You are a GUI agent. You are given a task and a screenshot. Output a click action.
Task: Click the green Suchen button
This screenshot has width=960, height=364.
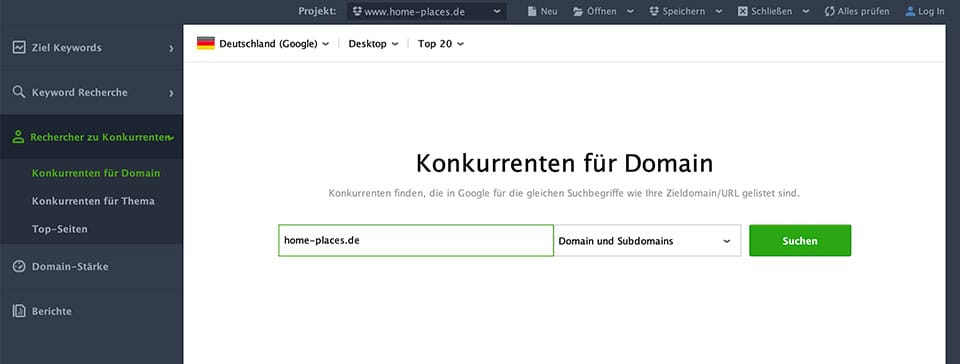click(800, 240)
